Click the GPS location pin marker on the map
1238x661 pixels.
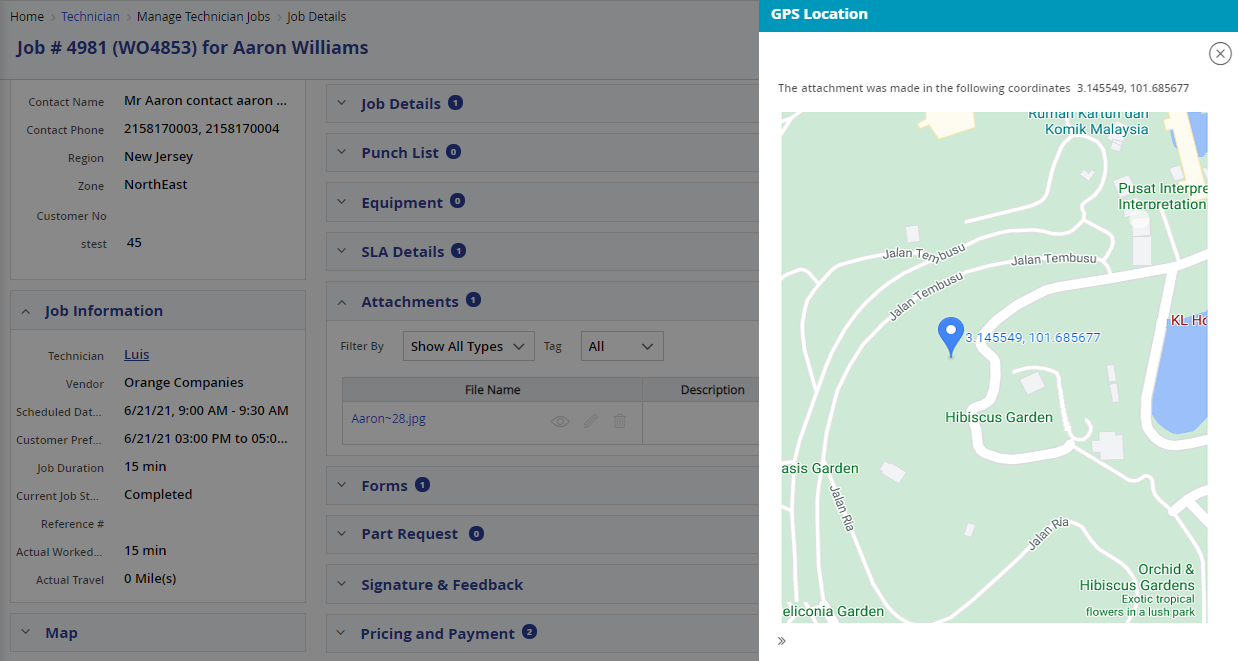tap(950, 332)
